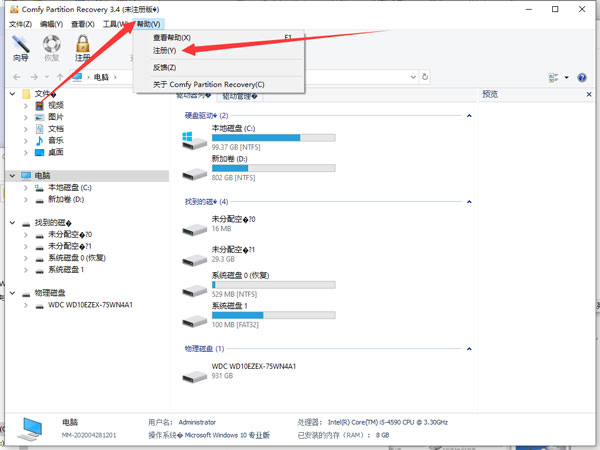Click the 本地磁盘 (C:) drive icon
This screenshot has width=600, height=450.
click(x=194, y=141)
